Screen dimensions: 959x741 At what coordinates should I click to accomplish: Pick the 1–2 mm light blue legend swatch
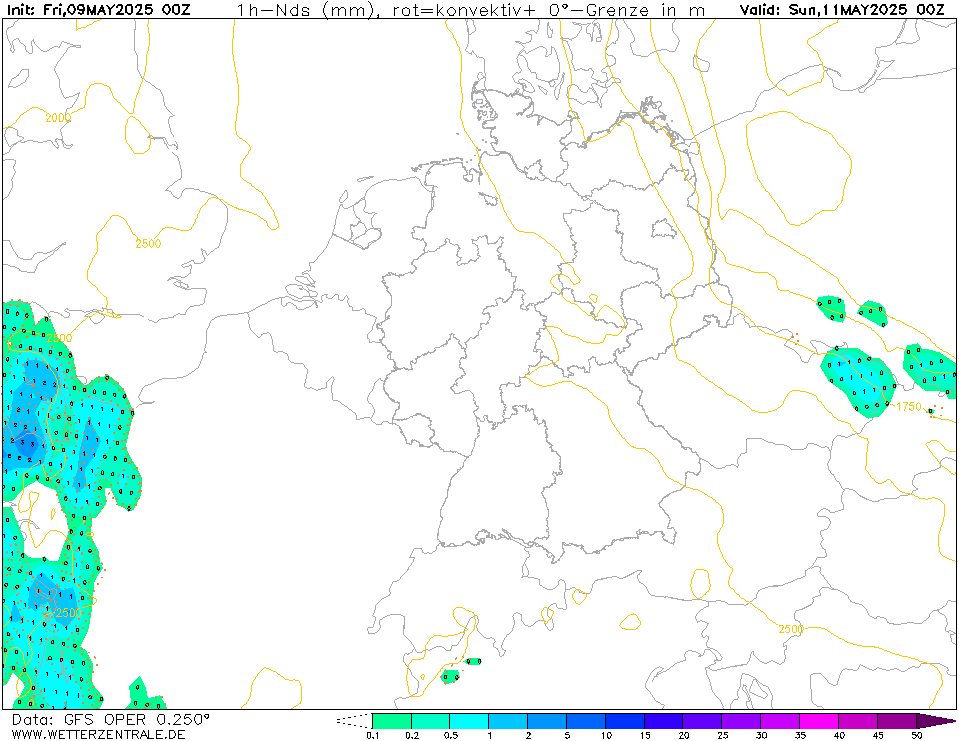click(508, 721)
